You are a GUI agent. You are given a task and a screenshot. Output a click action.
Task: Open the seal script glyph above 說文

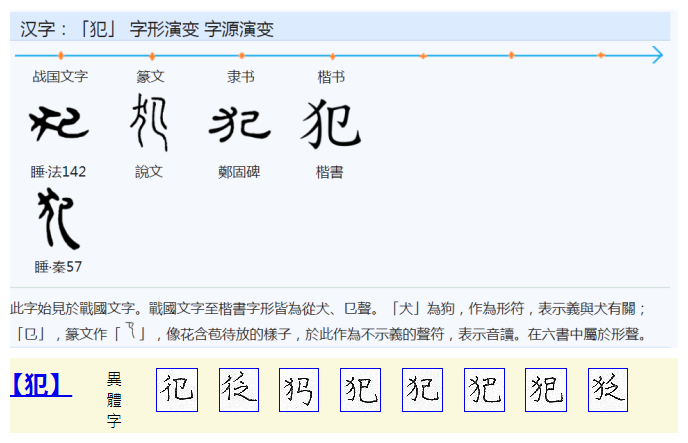click(x=149, y=122)
